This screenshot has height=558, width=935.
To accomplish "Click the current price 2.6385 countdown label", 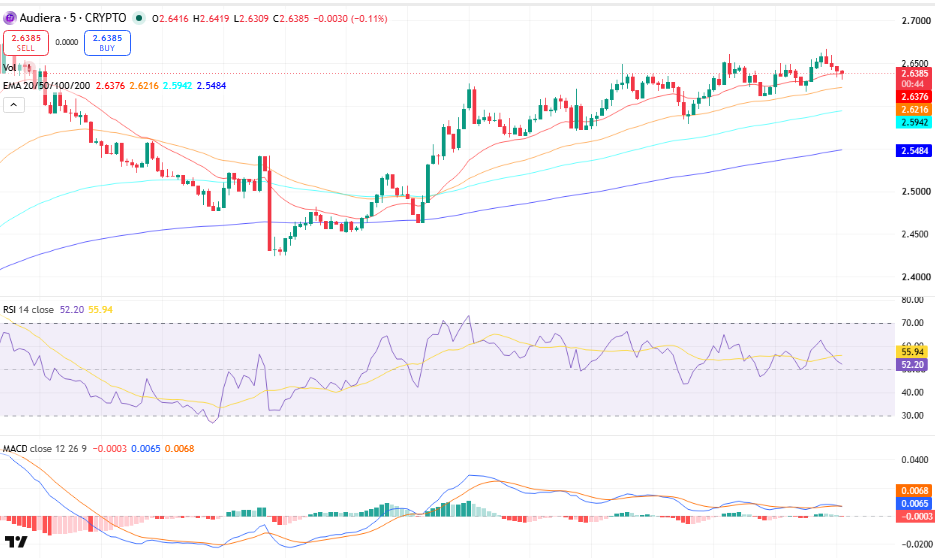I will point(914,79).
